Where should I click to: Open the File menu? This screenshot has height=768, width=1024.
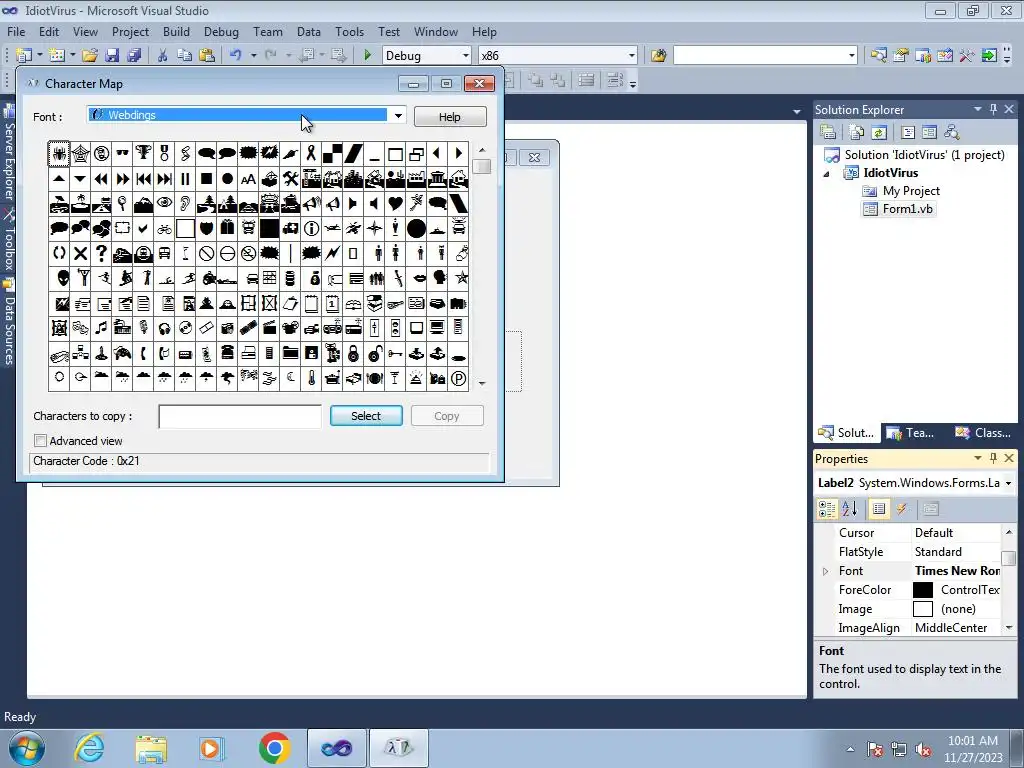(x=16, y=31)
